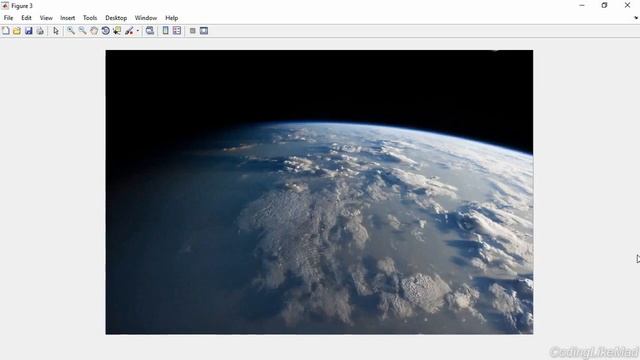Insert a colorbar using the toolbar icon
Screen dimensions: 640x360
tap(165, 31)
